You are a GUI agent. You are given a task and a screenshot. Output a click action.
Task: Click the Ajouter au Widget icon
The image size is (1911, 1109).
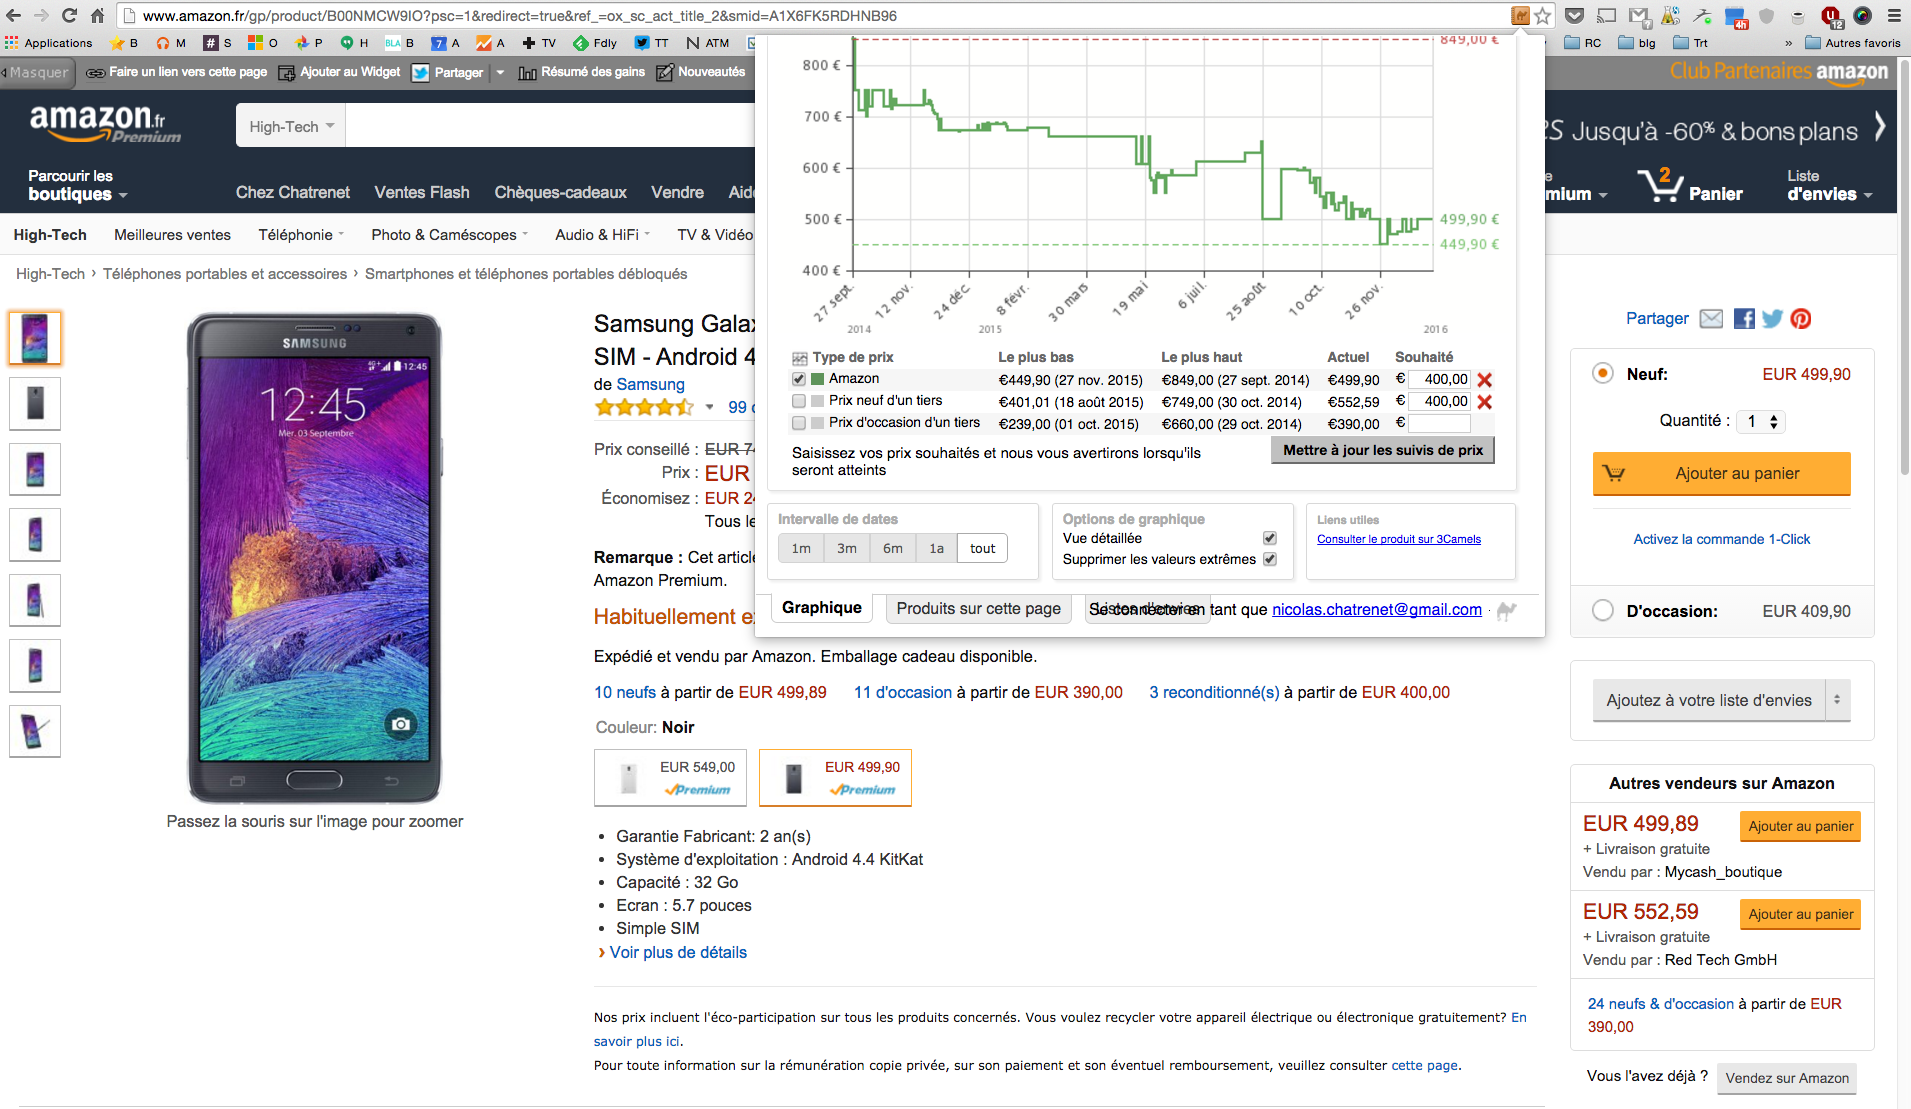(287, 72)
